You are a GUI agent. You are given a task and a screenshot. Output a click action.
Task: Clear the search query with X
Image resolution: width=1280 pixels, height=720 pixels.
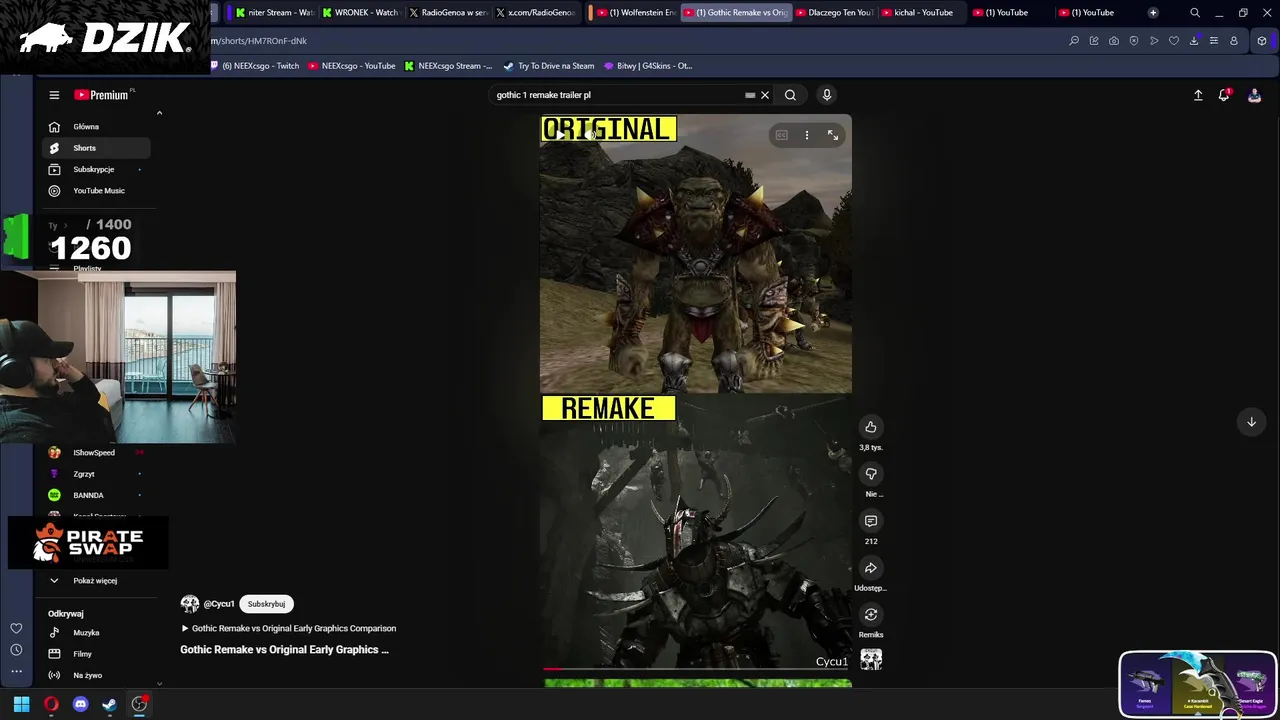765,95
